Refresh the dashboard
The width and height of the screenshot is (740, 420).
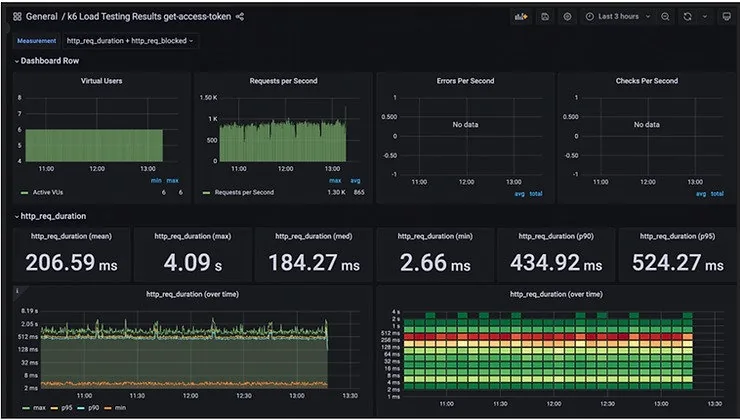coord(688,17)
